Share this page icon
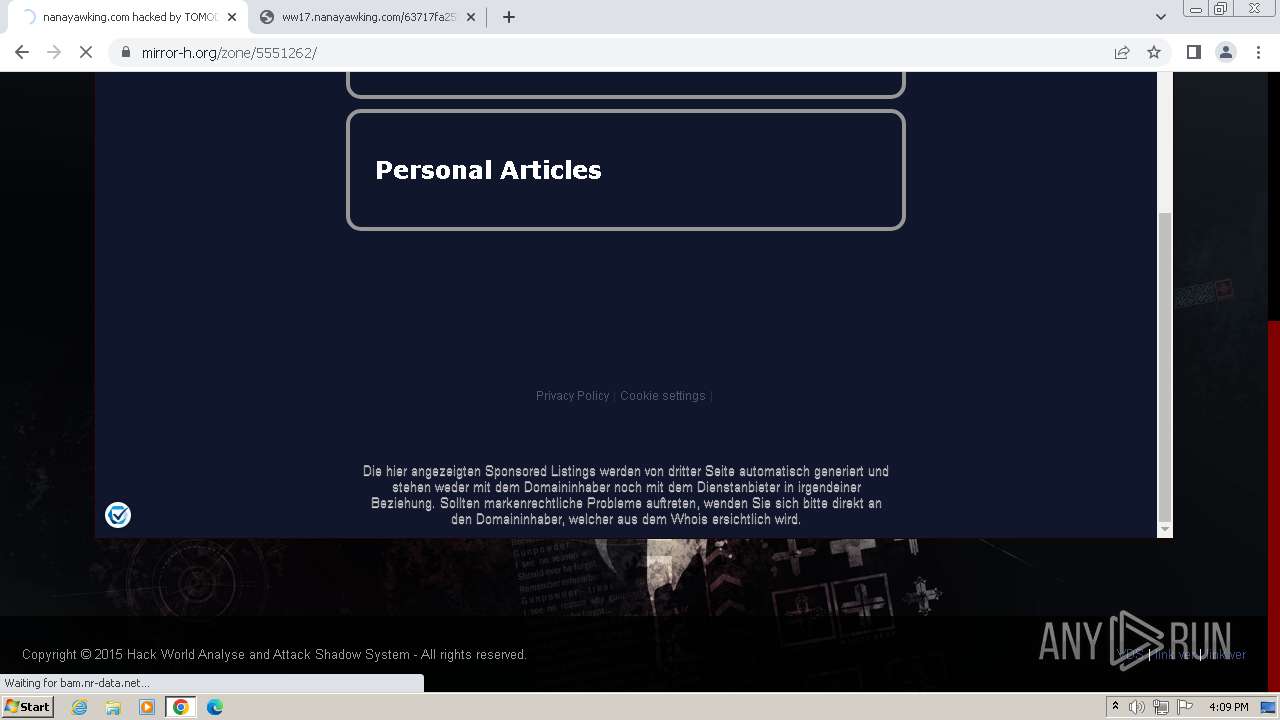 1122,52
